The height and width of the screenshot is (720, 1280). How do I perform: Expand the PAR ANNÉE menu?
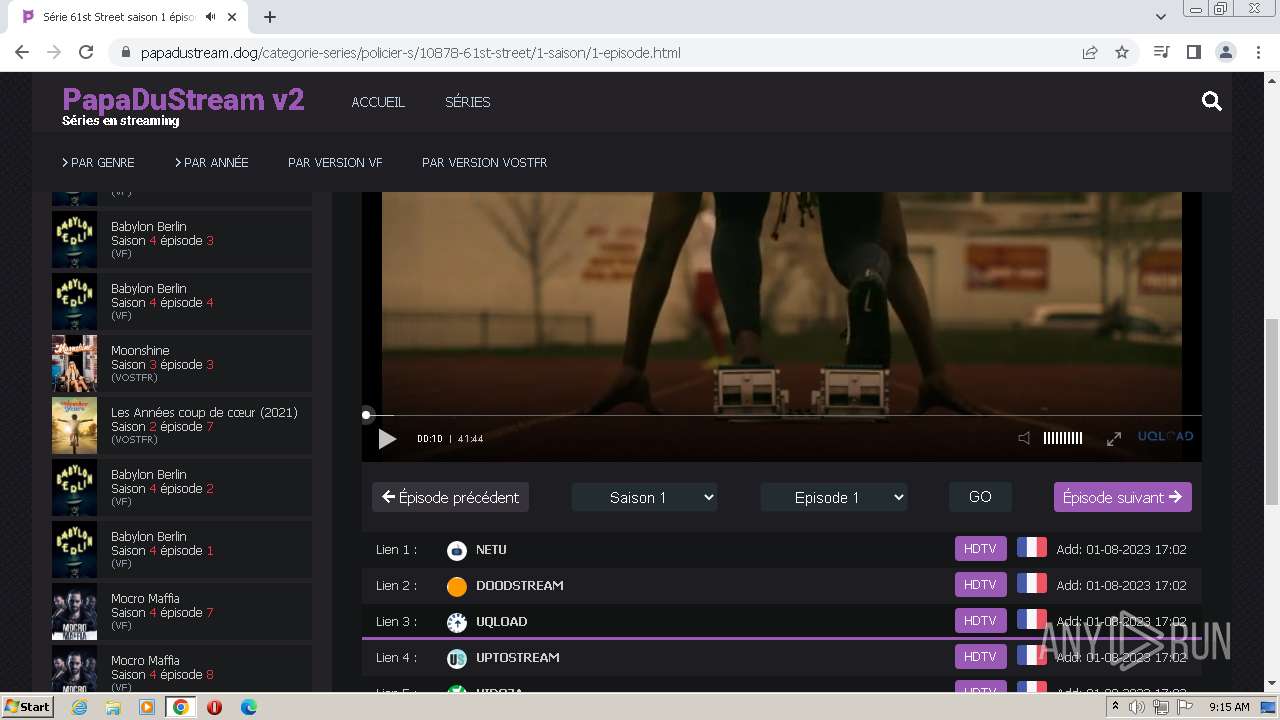pos(211,162)
